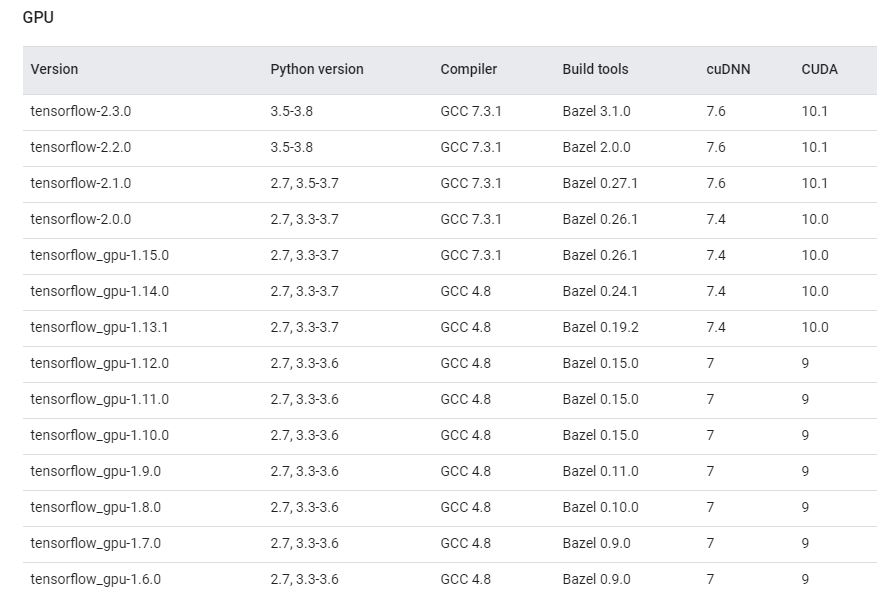Click the Build tools column header
The height and width of the screenshot is (592, 880).
[595, 69]
